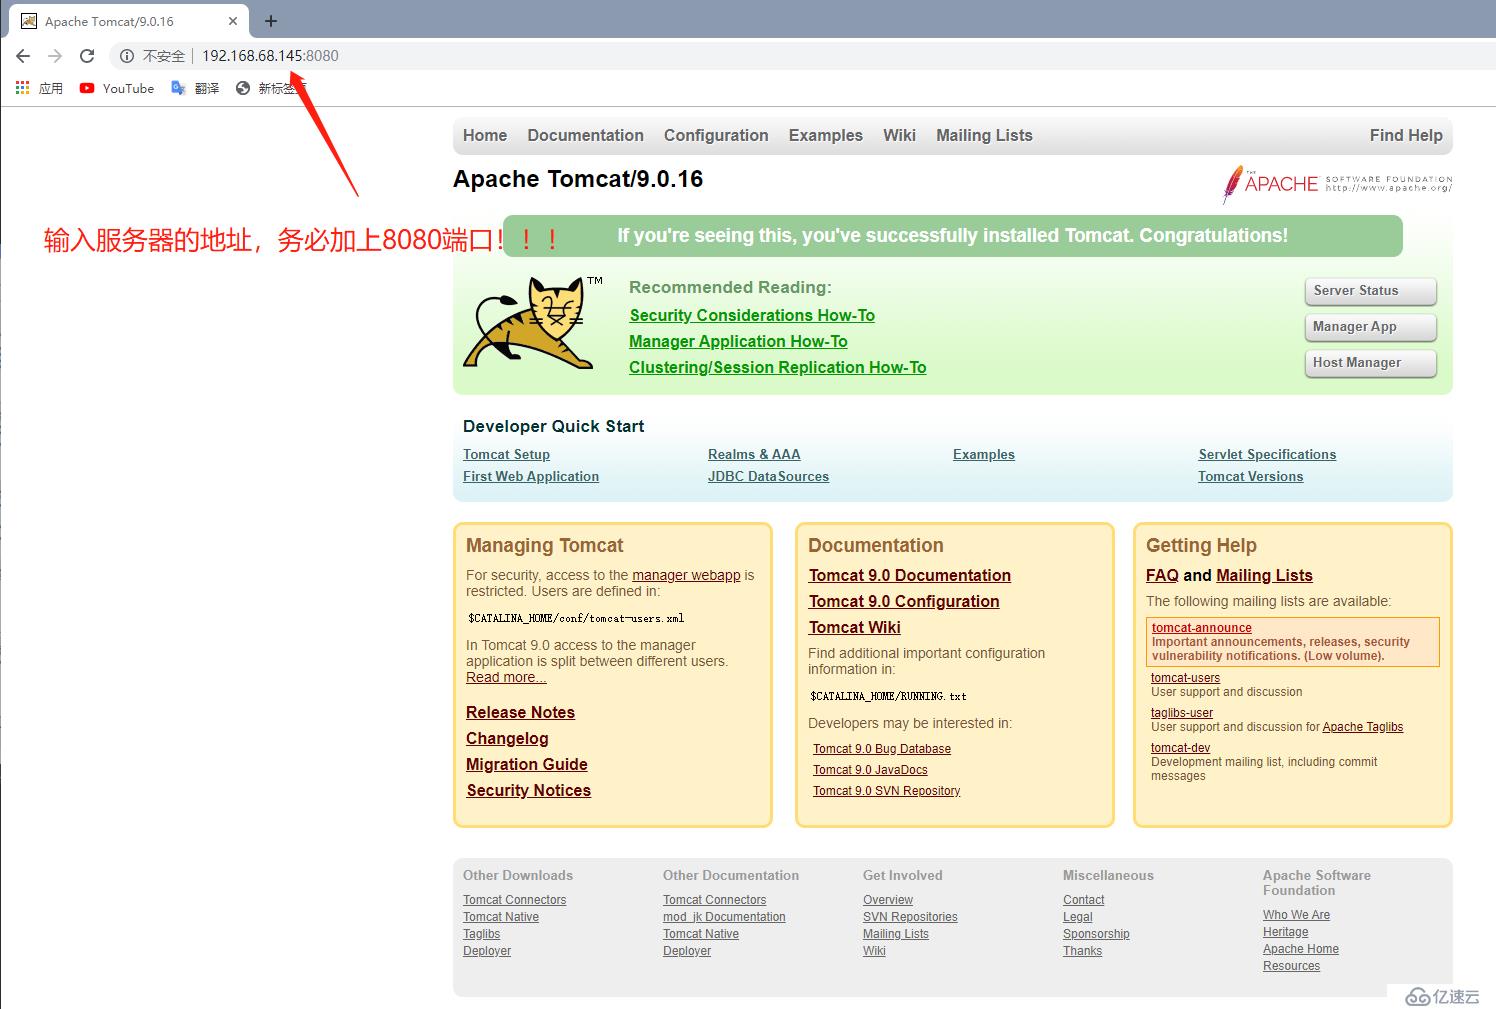Open Tomcat 9.0 JavaDocs link
Screen dimensions: 1496x1009
point(870,770)
